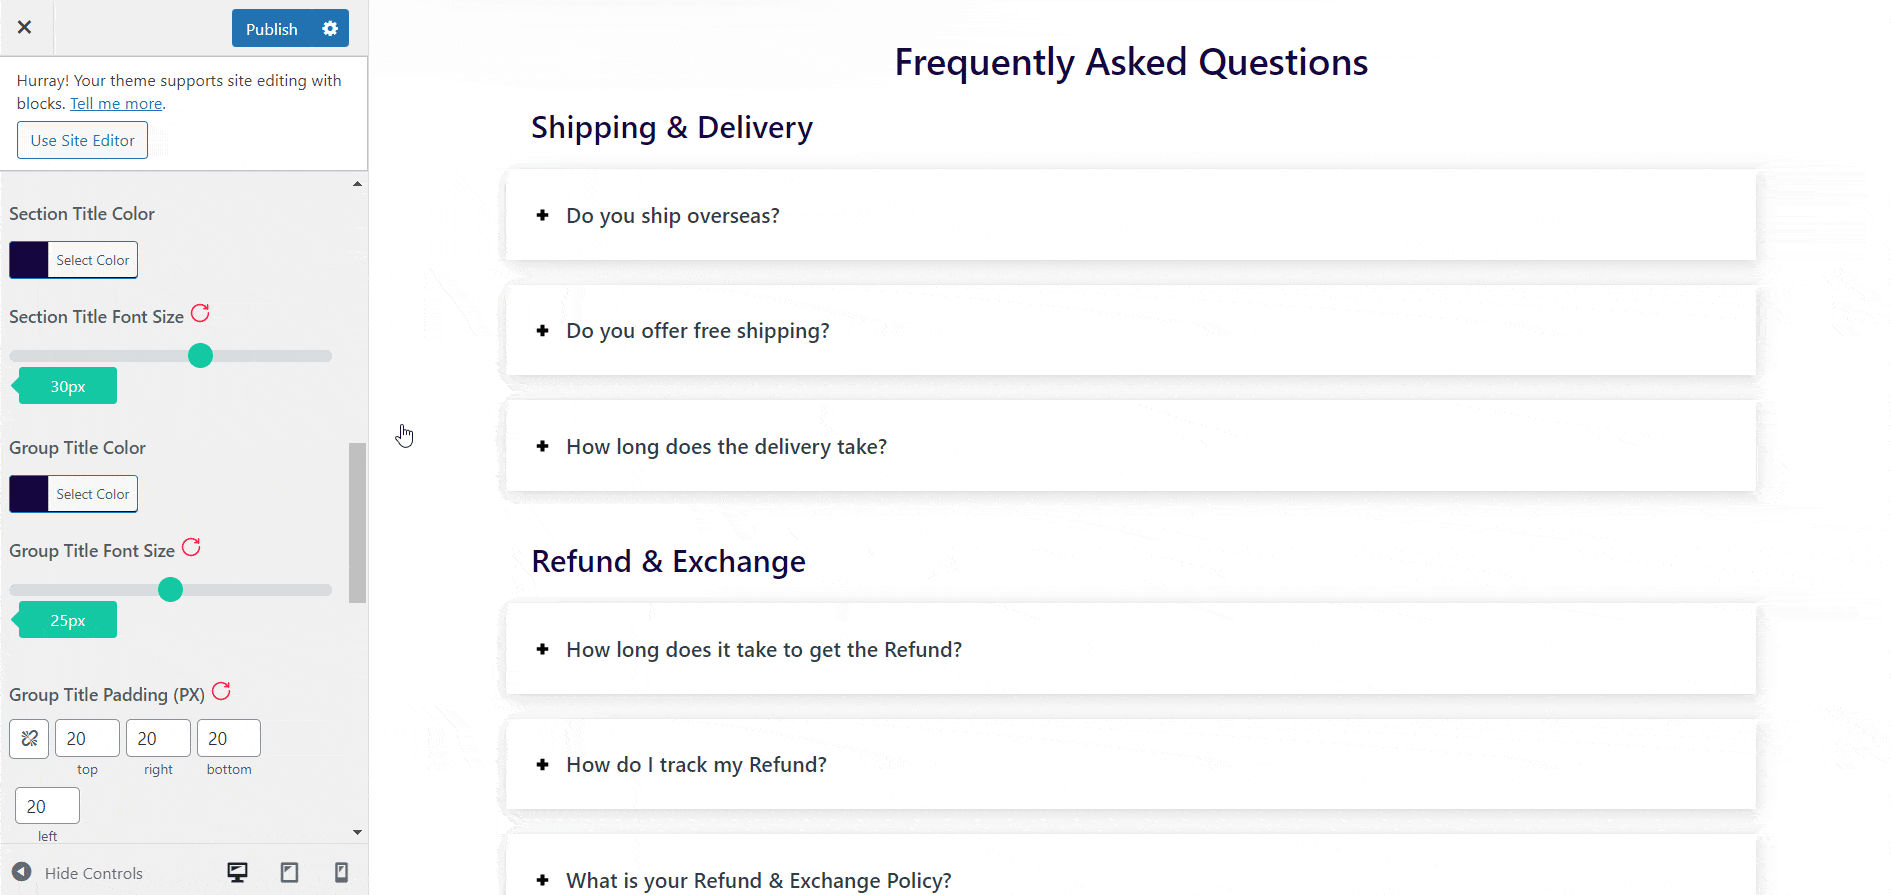Switch preview to tablet view
The image size is (1891, 895).
289,872
